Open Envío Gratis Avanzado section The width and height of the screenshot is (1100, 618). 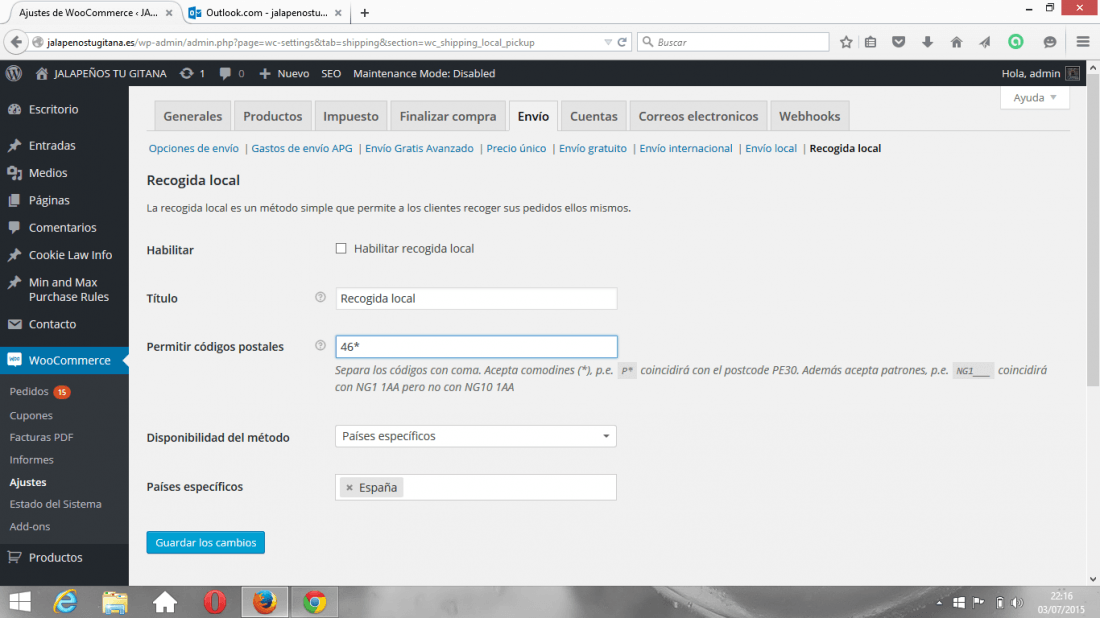[419, 148]
